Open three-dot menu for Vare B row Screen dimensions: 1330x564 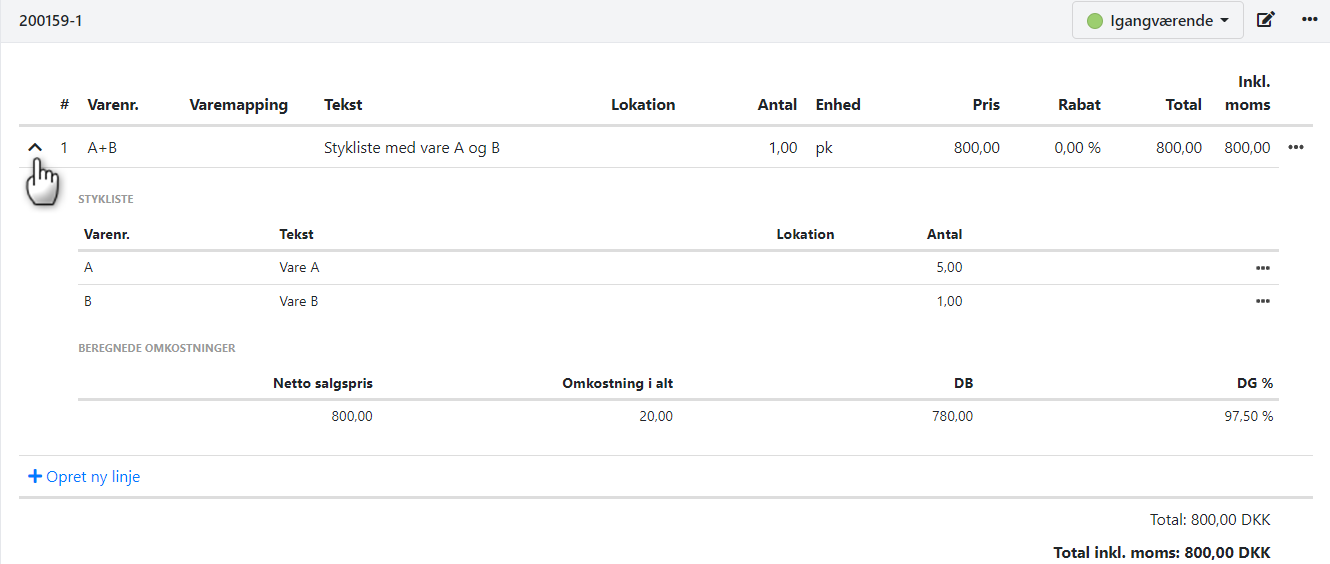pos(1263,301)
